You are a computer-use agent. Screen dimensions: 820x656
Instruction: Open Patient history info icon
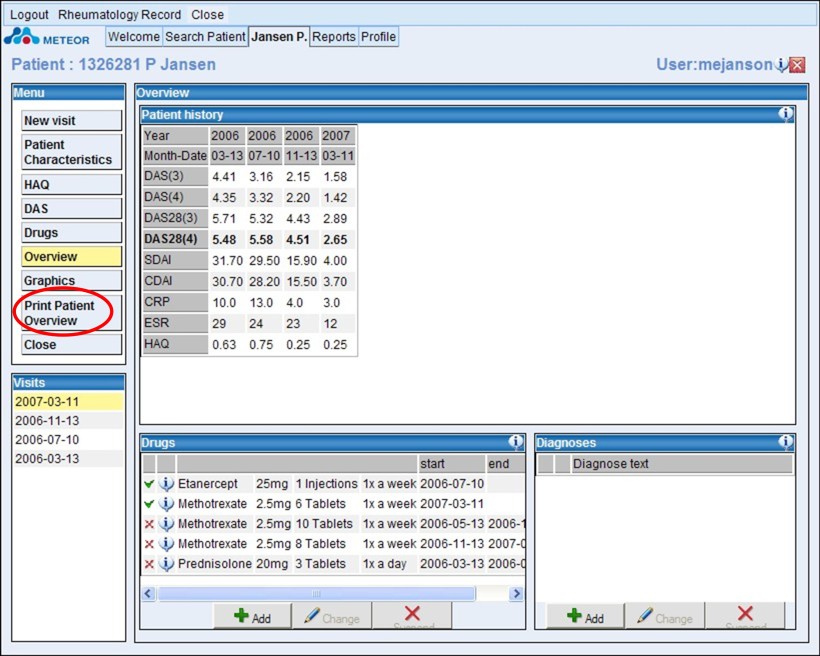[x=785, y=114]
